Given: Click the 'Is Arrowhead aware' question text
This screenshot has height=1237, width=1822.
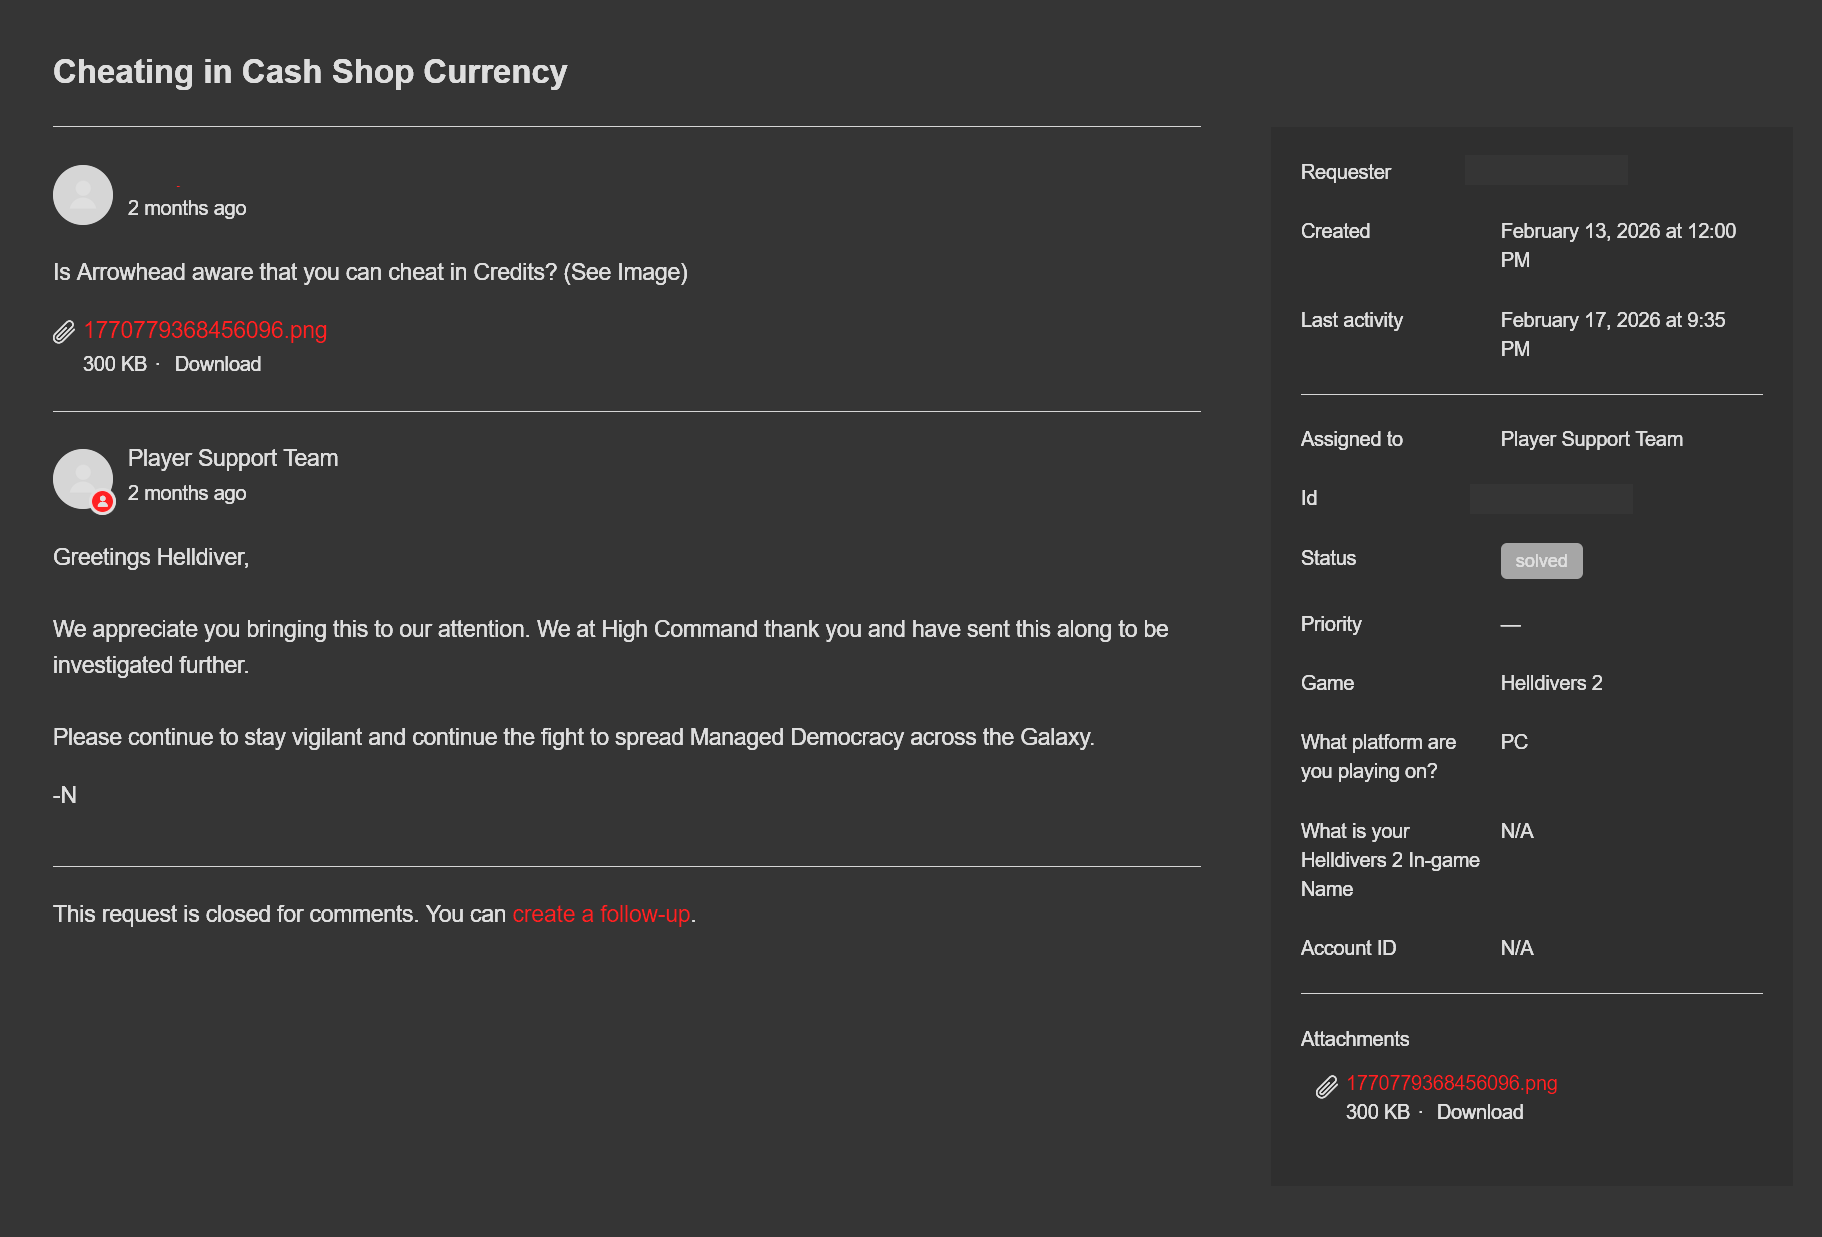Looking at the screenshot, I should (x=370, y=272).
